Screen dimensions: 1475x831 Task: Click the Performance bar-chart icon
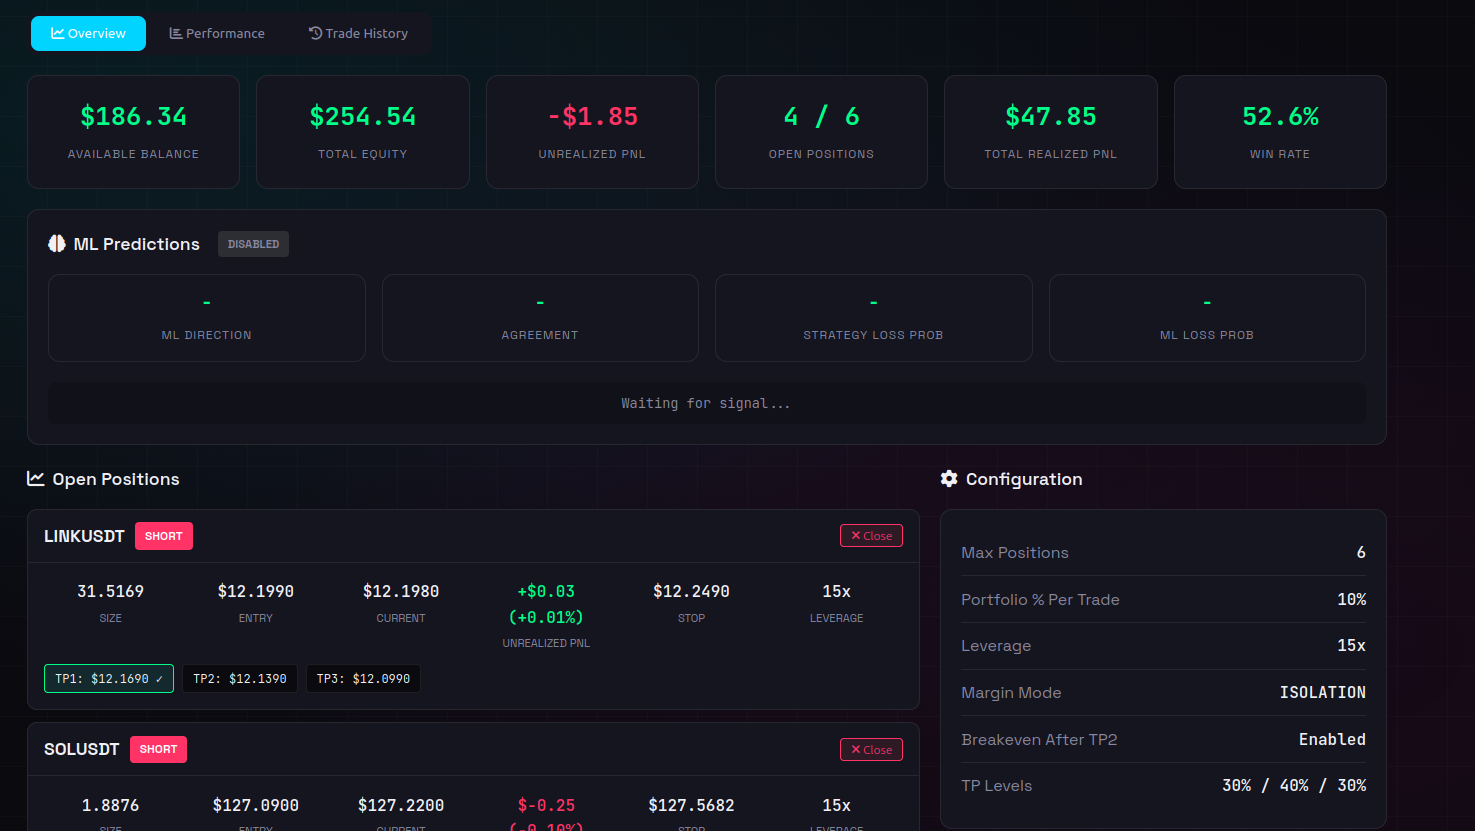[x=176, y=33]
